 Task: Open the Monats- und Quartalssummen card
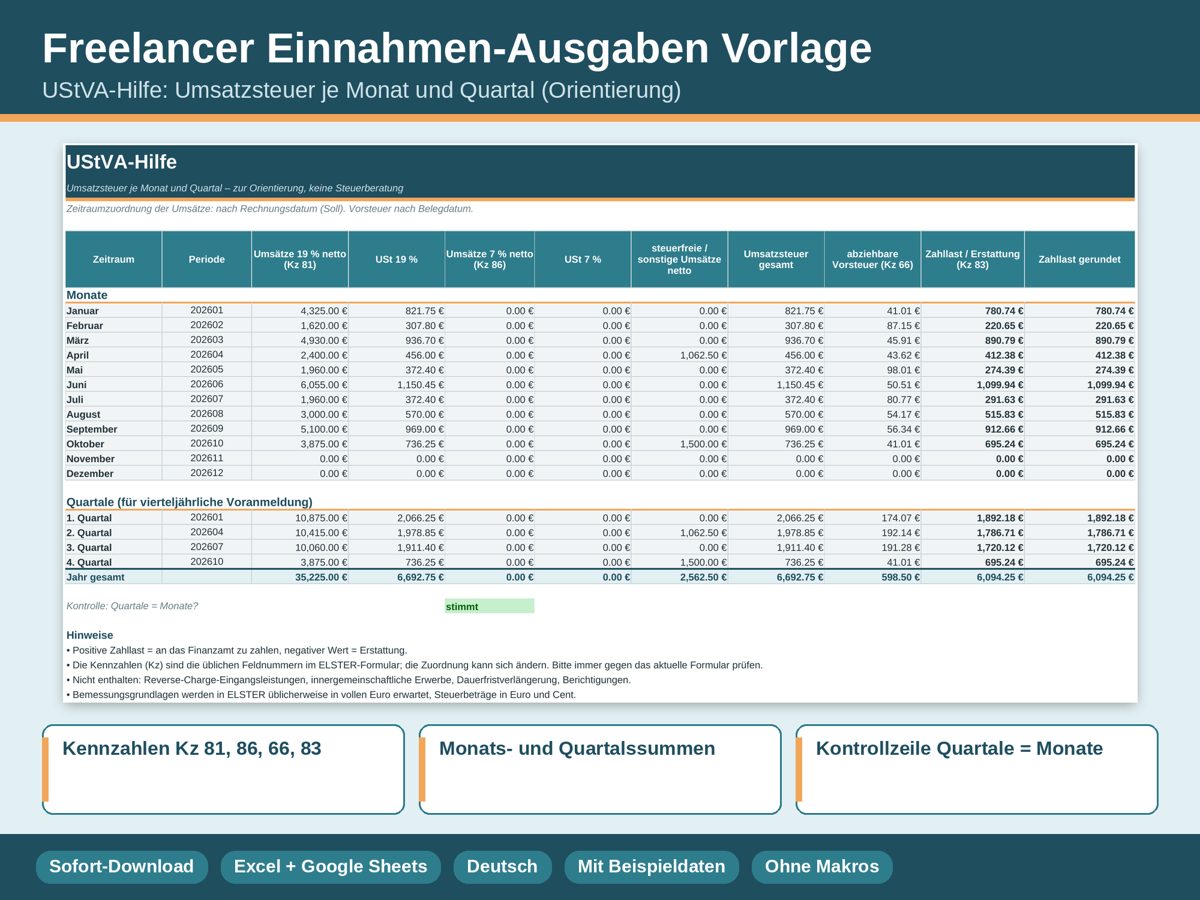pos(600,769)
